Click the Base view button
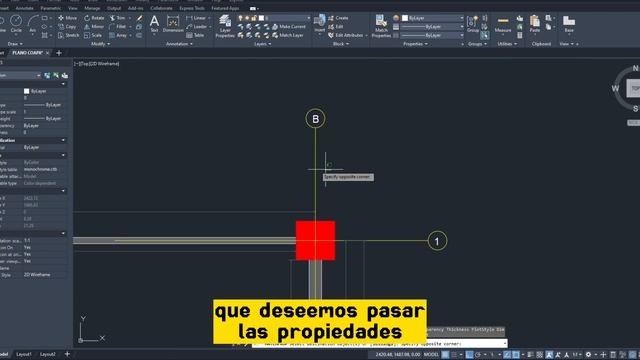Image resolution: width=640 pixels, height=360 pixels. click(x=569, y=24)
